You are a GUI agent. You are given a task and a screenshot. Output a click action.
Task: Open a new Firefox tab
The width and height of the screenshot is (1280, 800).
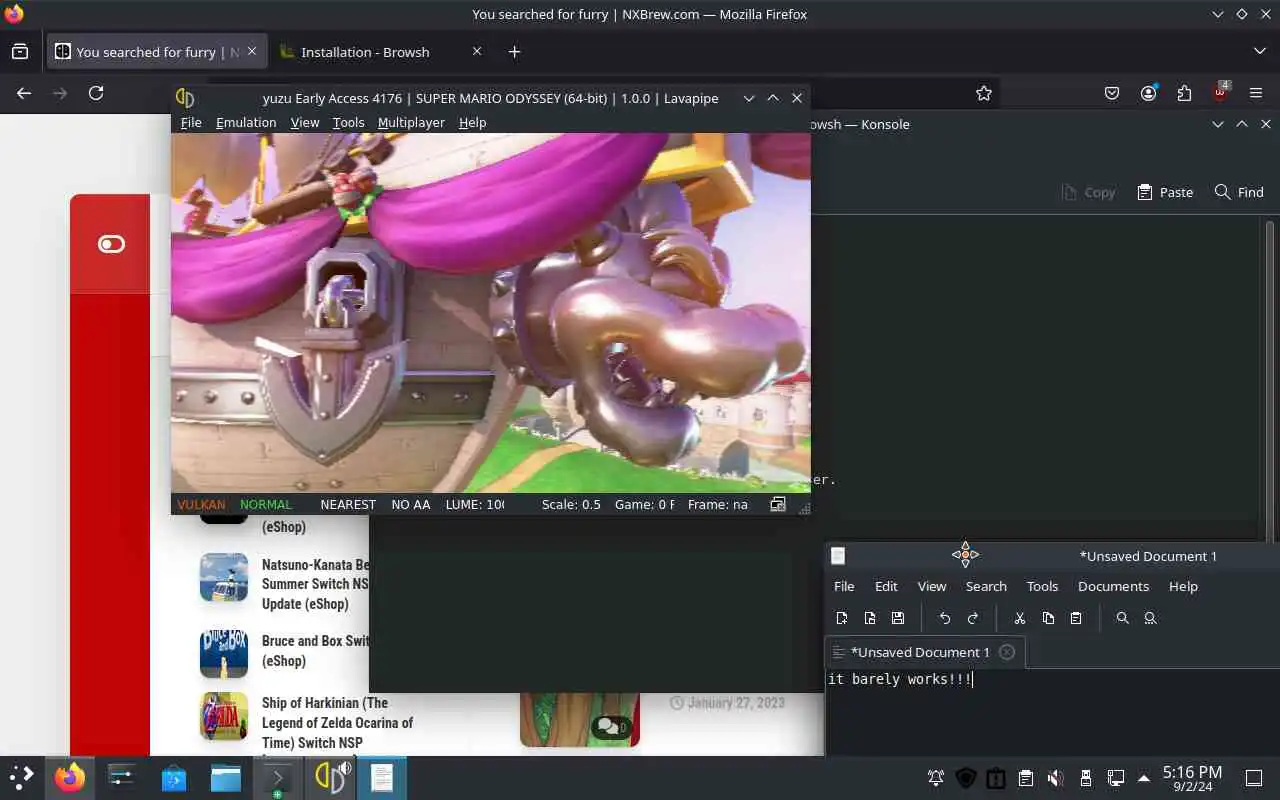coord(514,51)
